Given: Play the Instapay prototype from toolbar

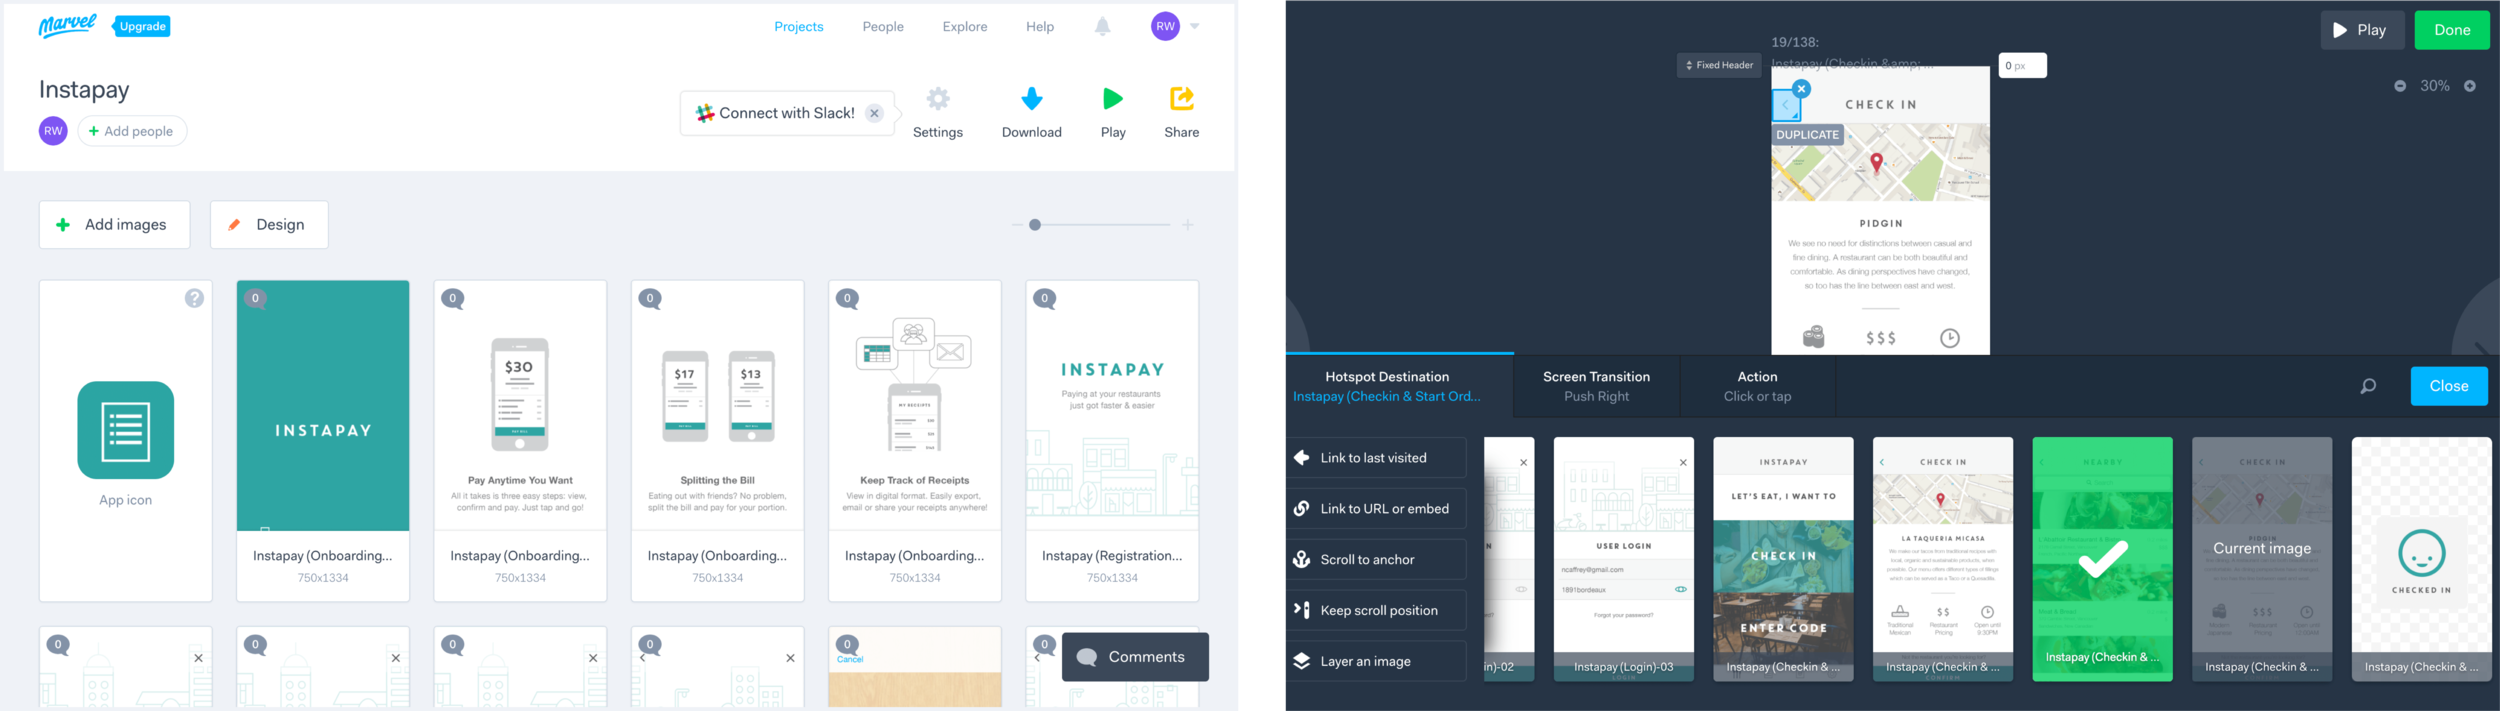Looking at the screenshot, I should point(1113,113).
